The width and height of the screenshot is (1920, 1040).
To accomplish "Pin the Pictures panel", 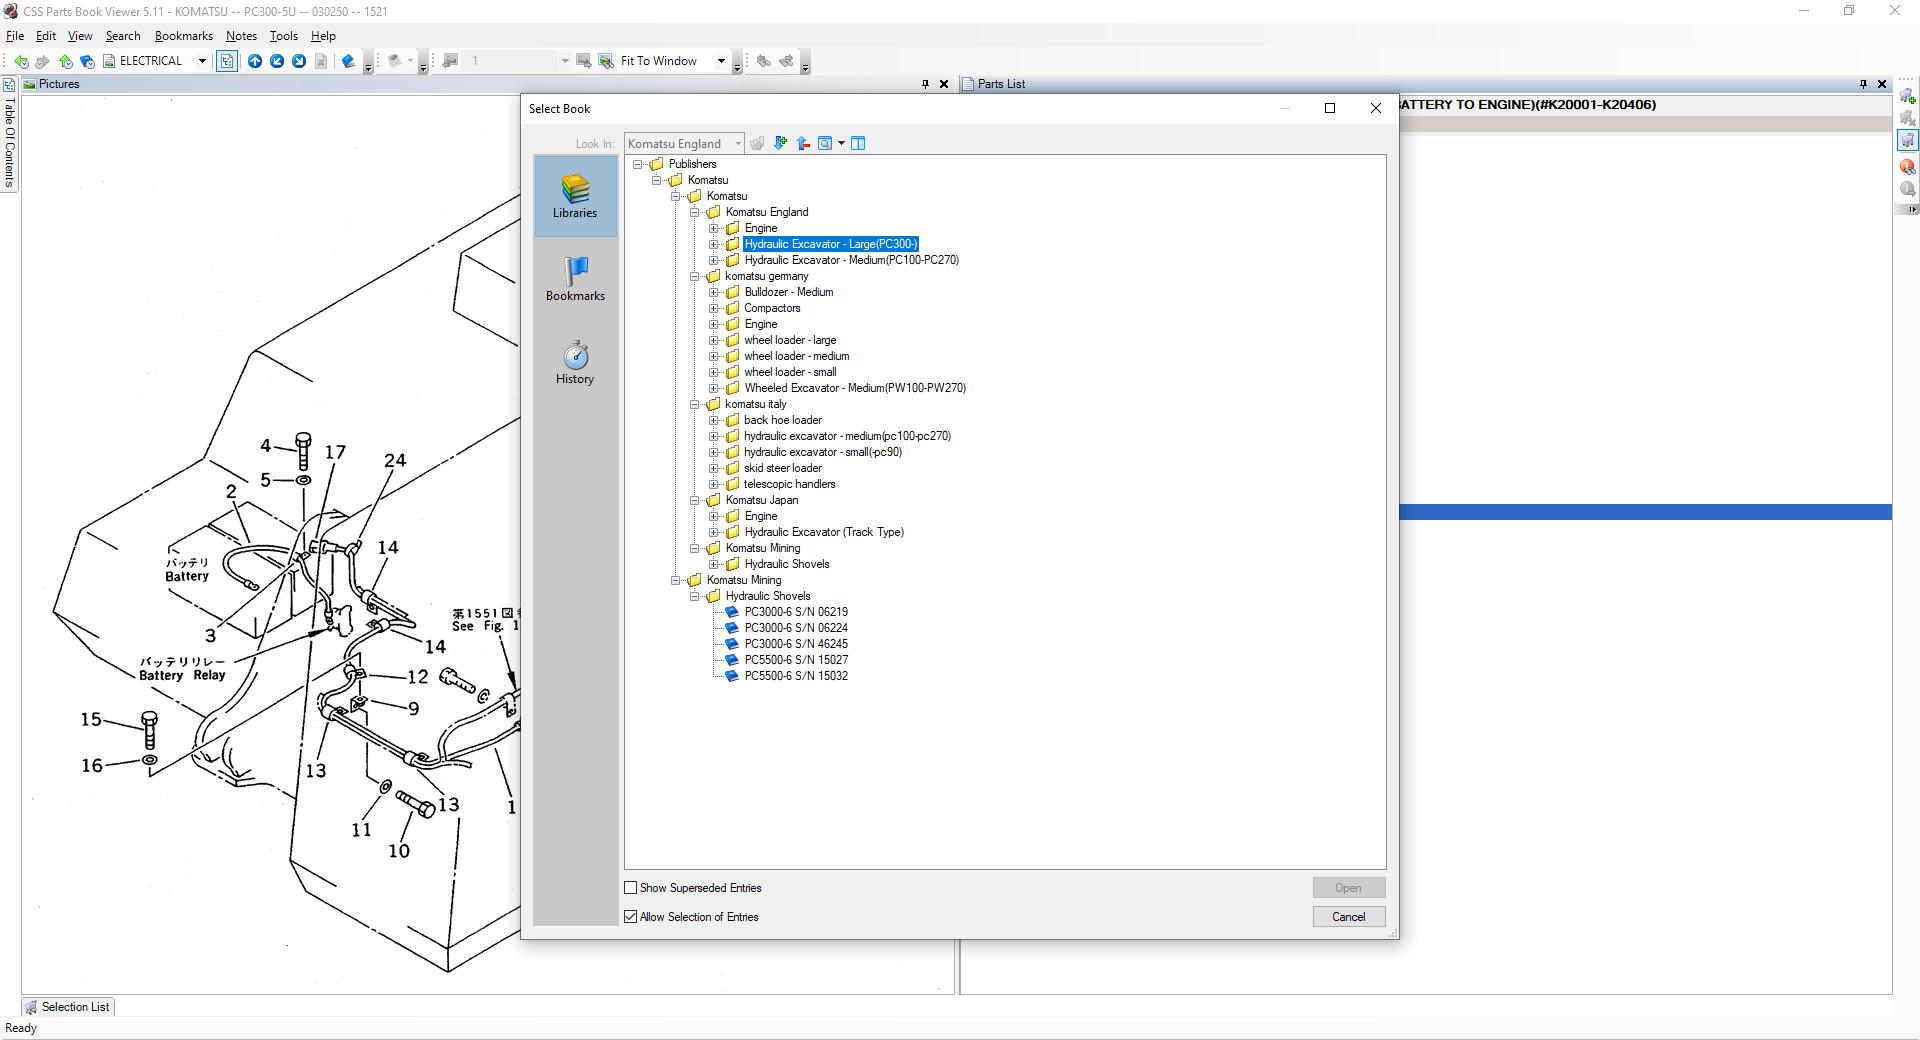I will point(925,84).
